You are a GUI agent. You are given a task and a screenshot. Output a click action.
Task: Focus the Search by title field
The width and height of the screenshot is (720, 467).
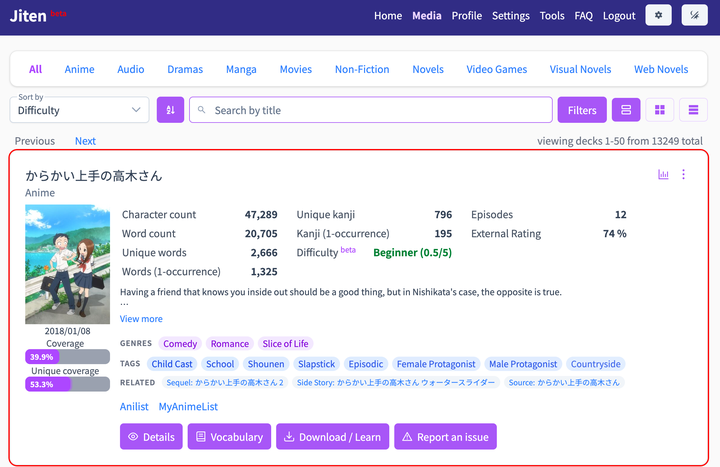point(371,110)
